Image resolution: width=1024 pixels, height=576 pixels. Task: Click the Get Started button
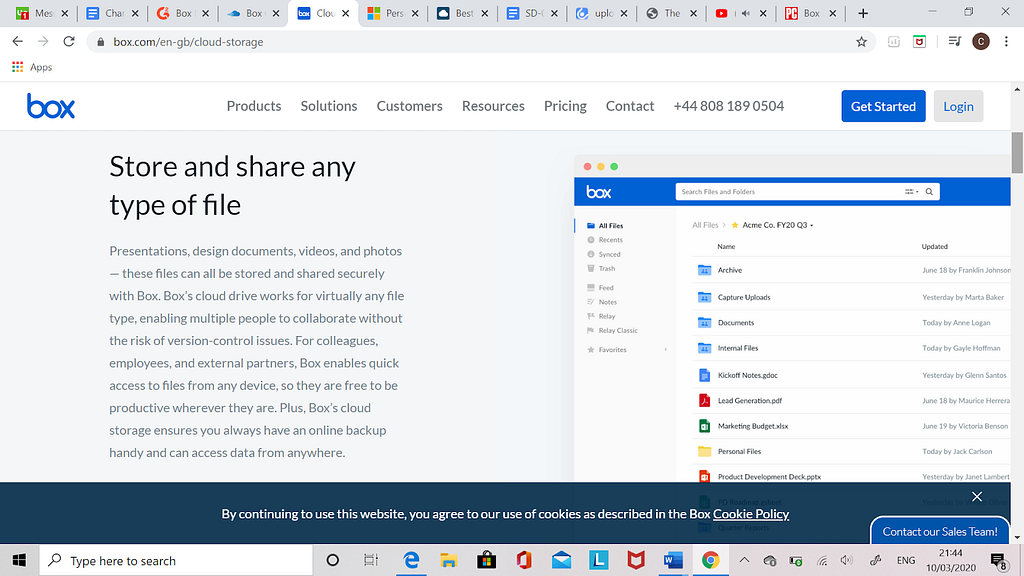click(883, 106)
